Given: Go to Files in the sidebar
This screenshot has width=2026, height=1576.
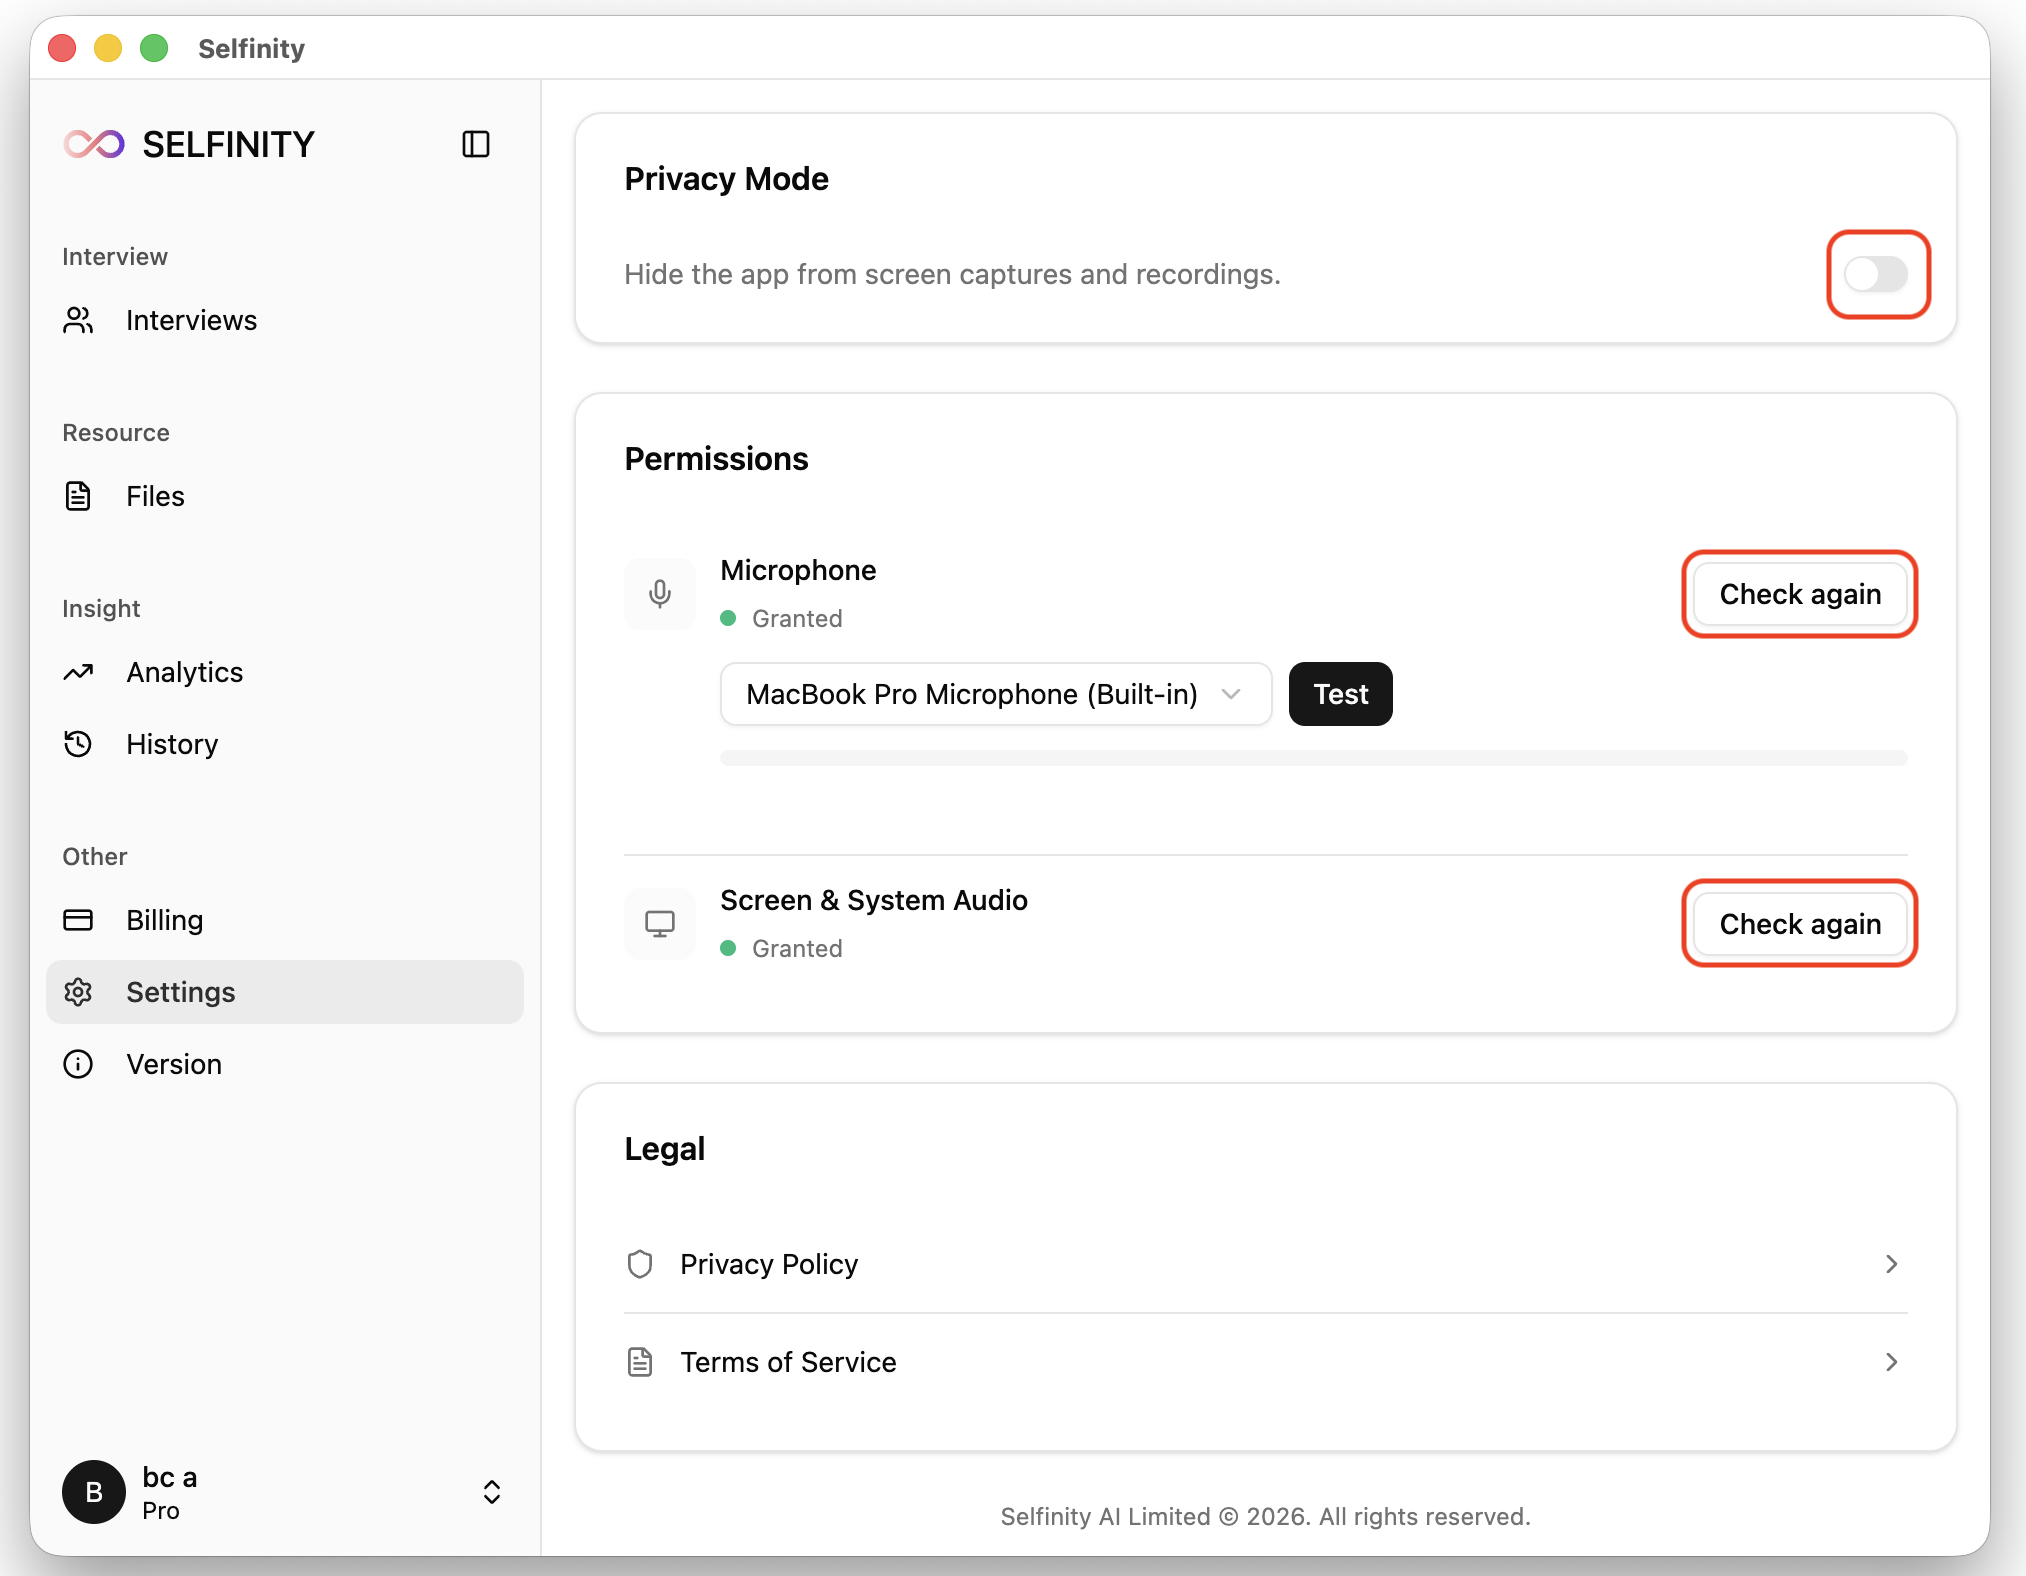Looking at the screenshot, I should pyautogui.click(x=285, y=496).
